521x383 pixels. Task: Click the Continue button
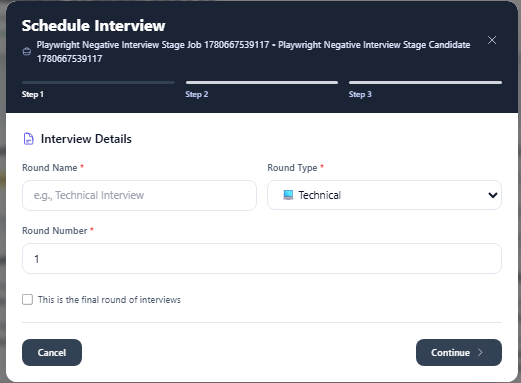(459, 352)
